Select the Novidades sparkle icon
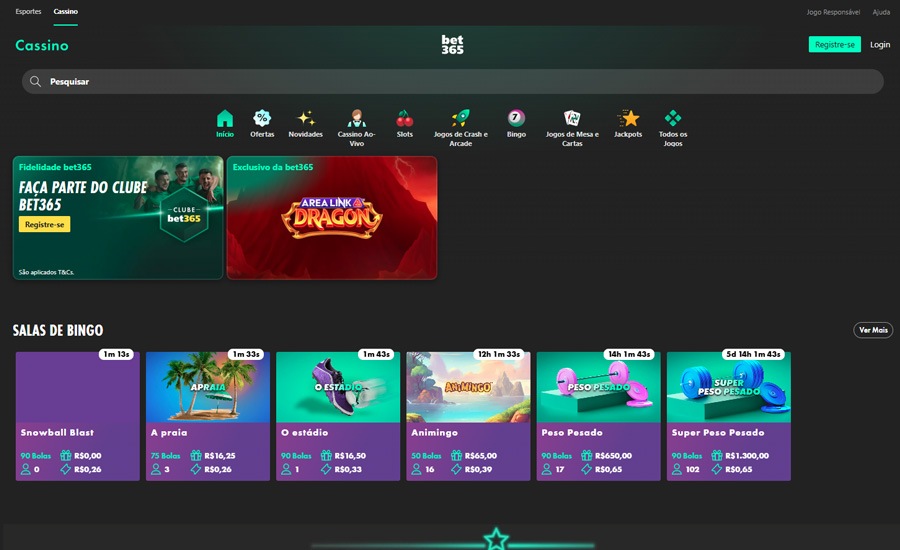The width and height of the screenshot is (900, 550). point(305,118)
